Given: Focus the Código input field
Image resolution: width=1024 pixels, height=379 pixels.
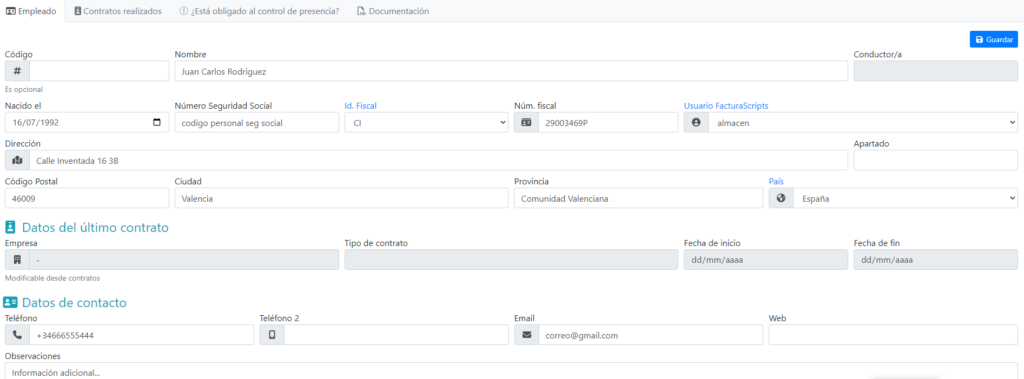Looking at the screenshot, I should (x=99, y=71).
